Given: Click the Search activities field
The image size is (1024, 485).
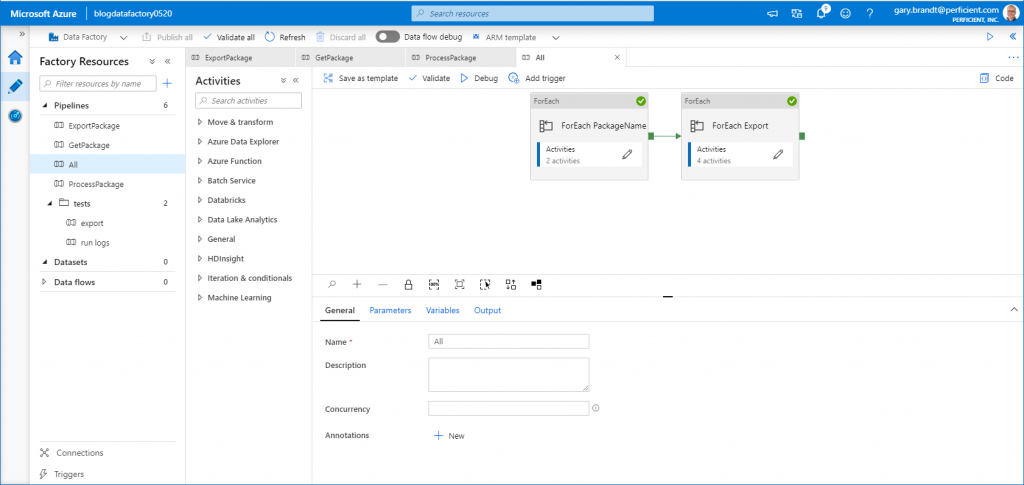Looking at the screenshot, I should pos(248,101).
